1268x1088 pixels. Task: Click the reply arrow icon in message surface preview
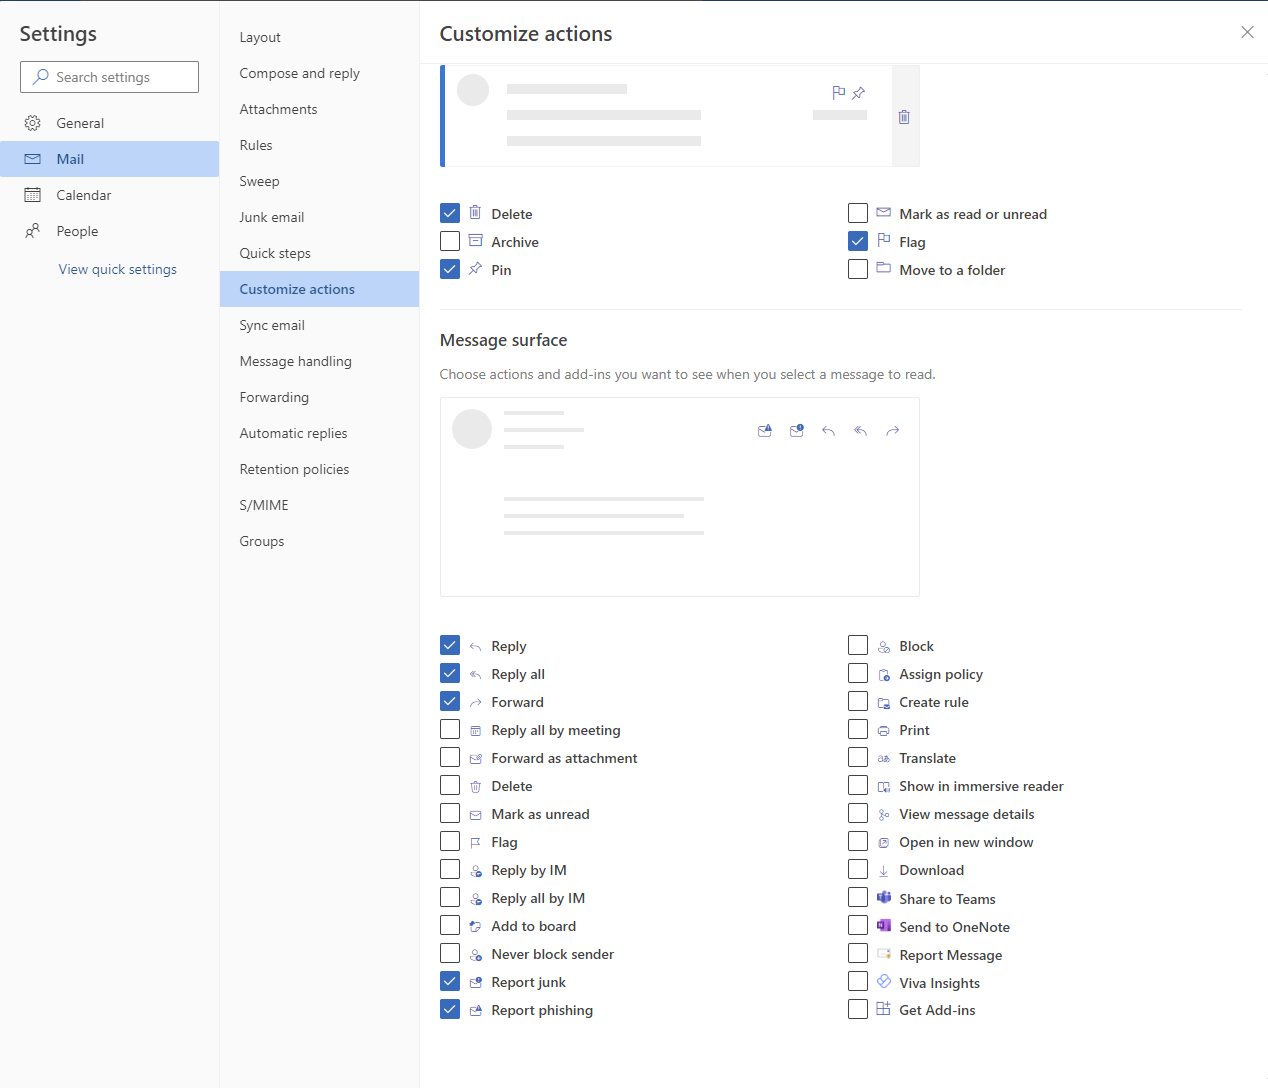coord(828,430)
